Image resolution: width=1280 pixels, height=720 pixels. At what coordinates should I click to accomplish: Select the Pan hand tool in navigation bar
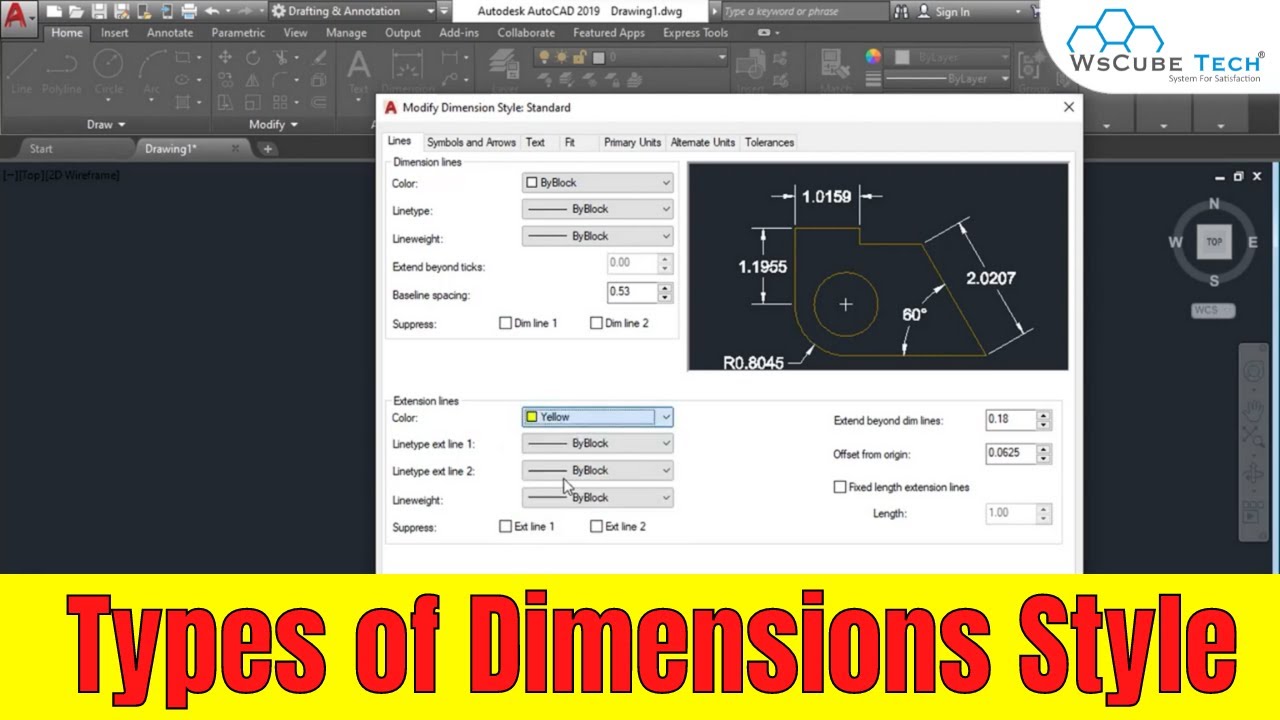tap(1253, 411)
